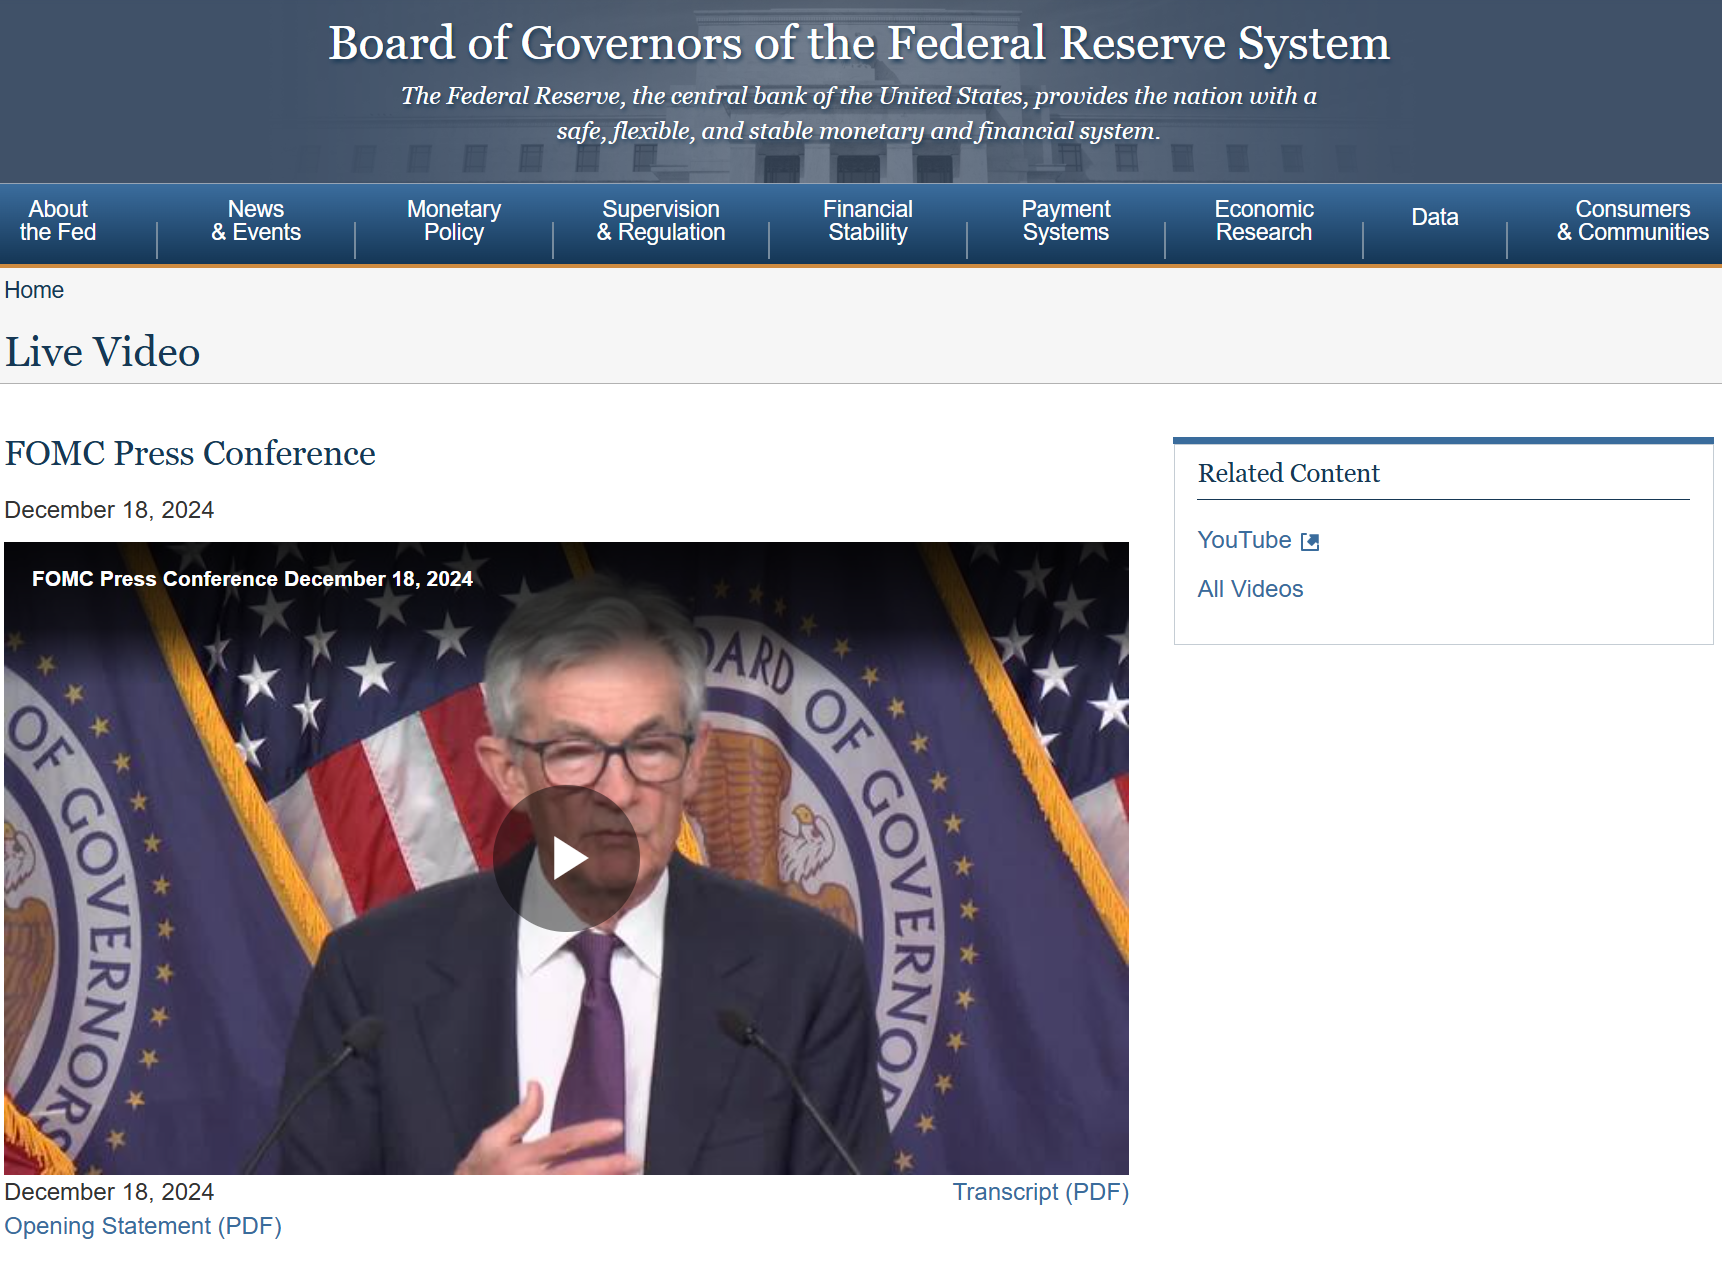Go to the Home breadcrumb link
The height and width of the screenshot is (1276, 1722).
[34, 290]
